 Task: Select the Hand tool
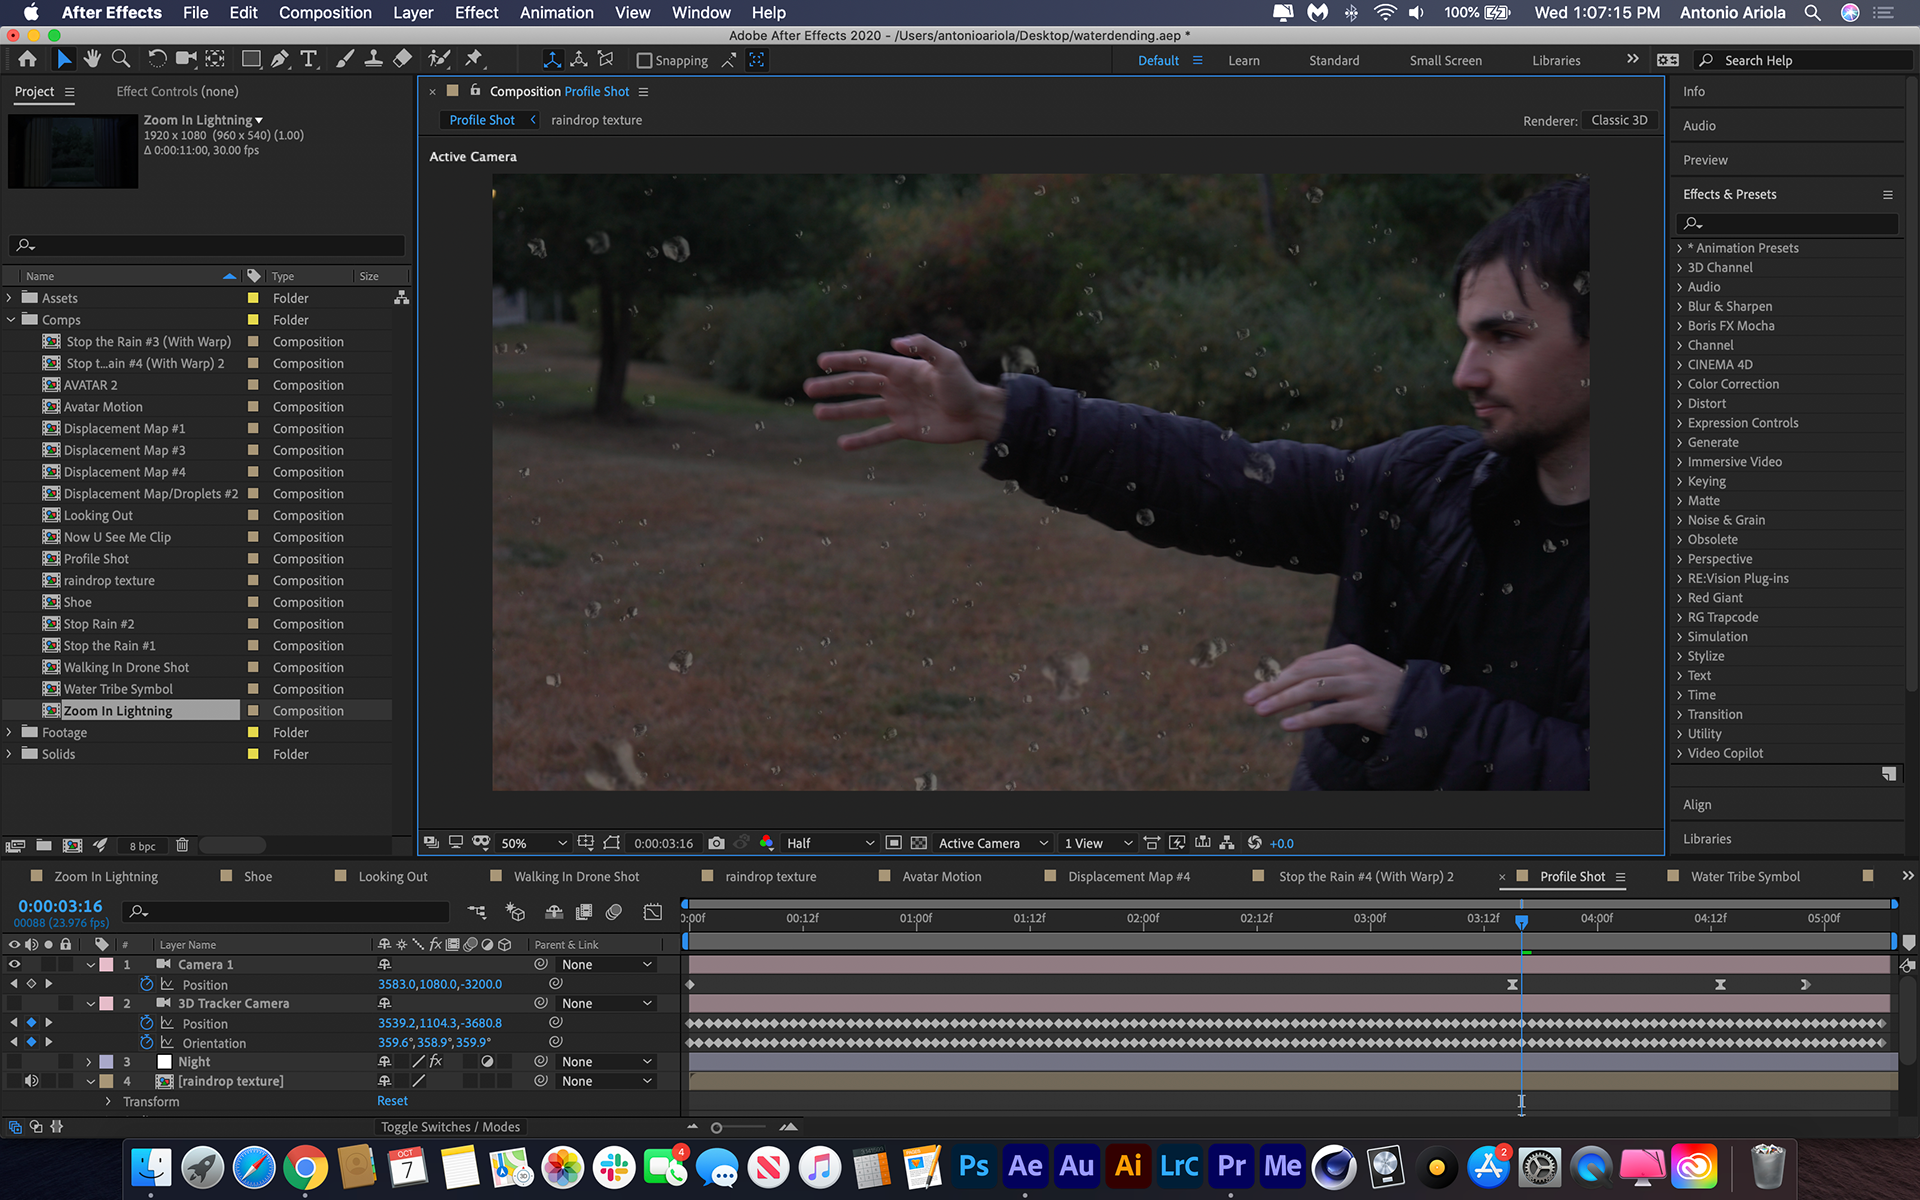click(92, 60)
